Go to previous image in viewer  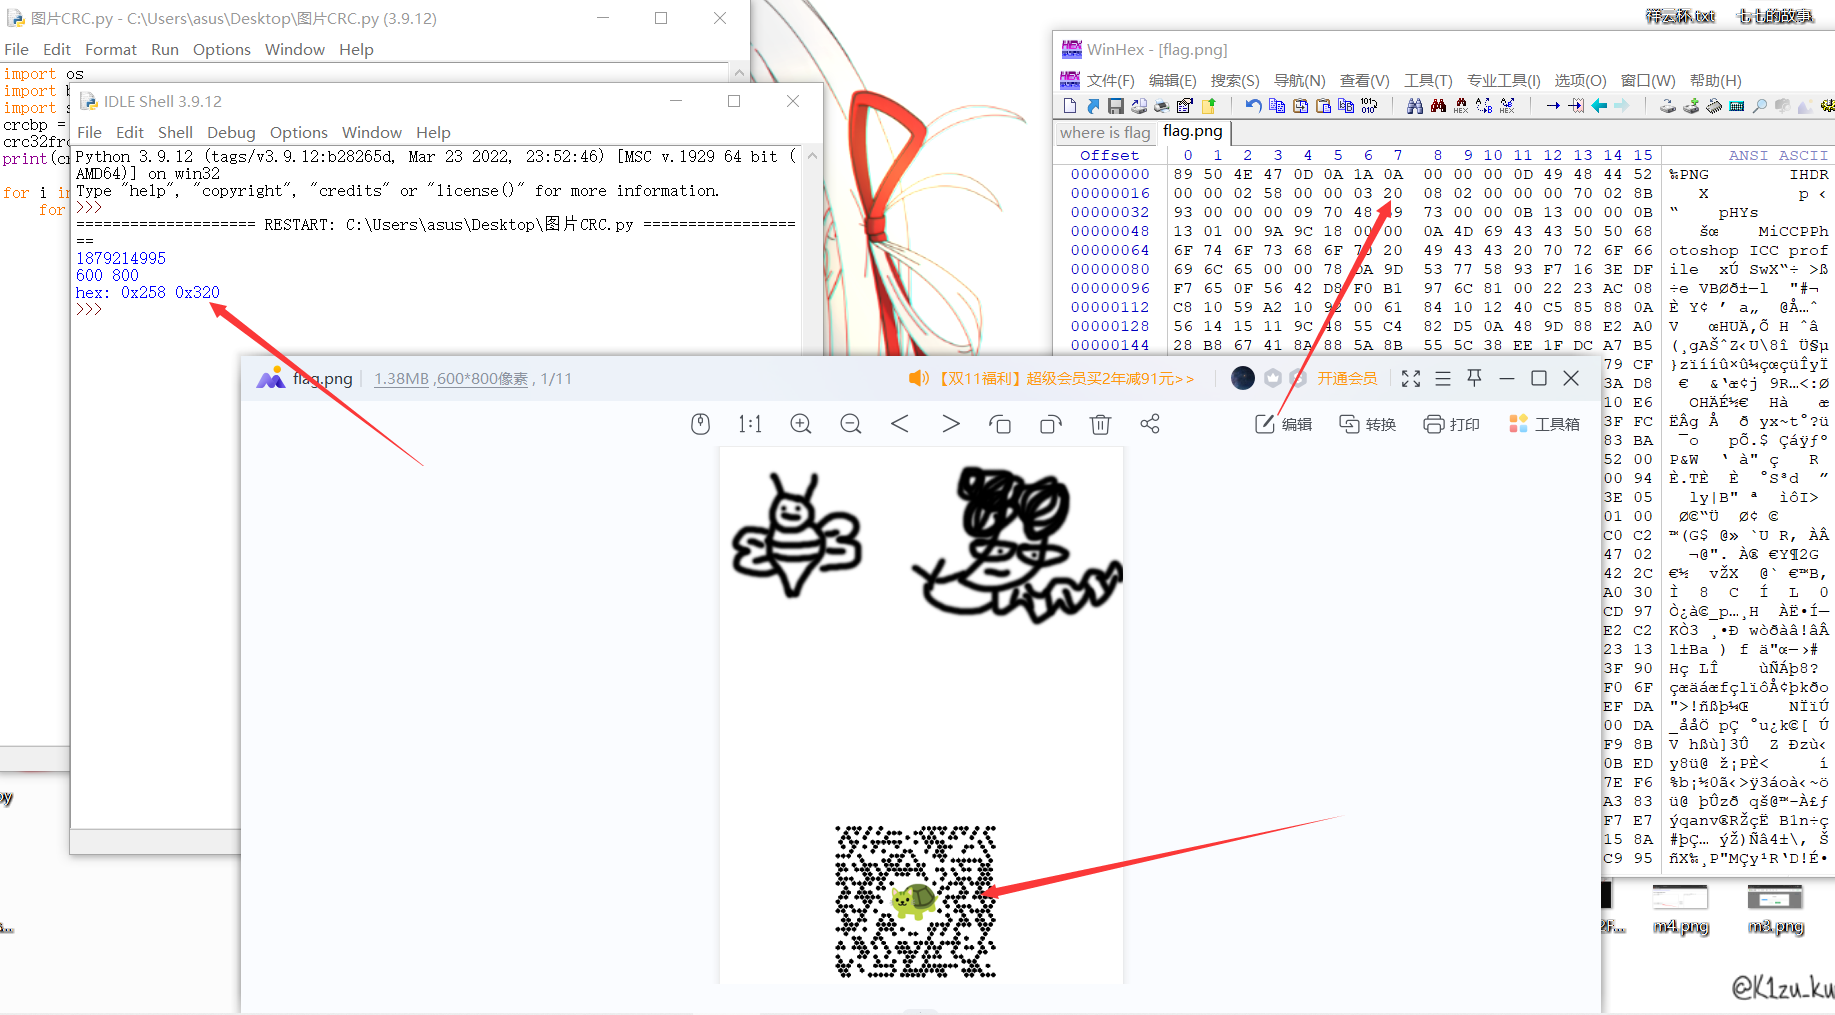coord(900,424)
